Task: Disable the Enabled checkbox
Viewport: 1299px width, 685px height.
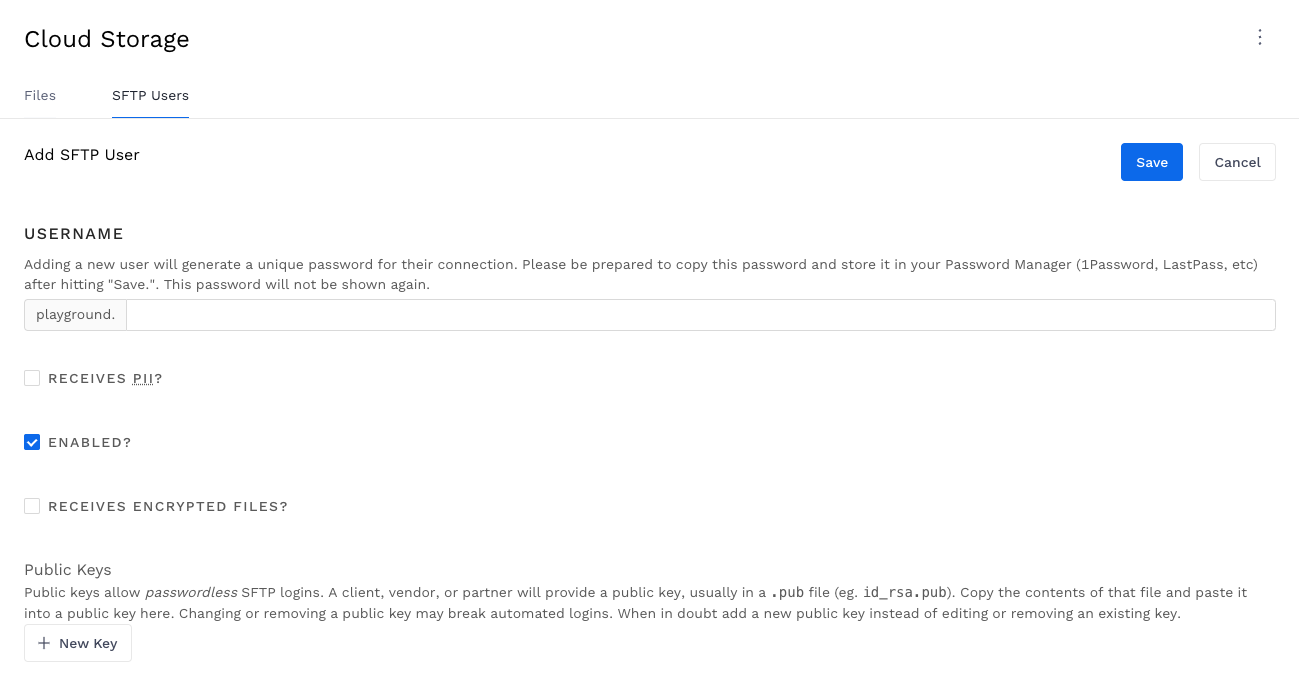Action: coord(31,442)
